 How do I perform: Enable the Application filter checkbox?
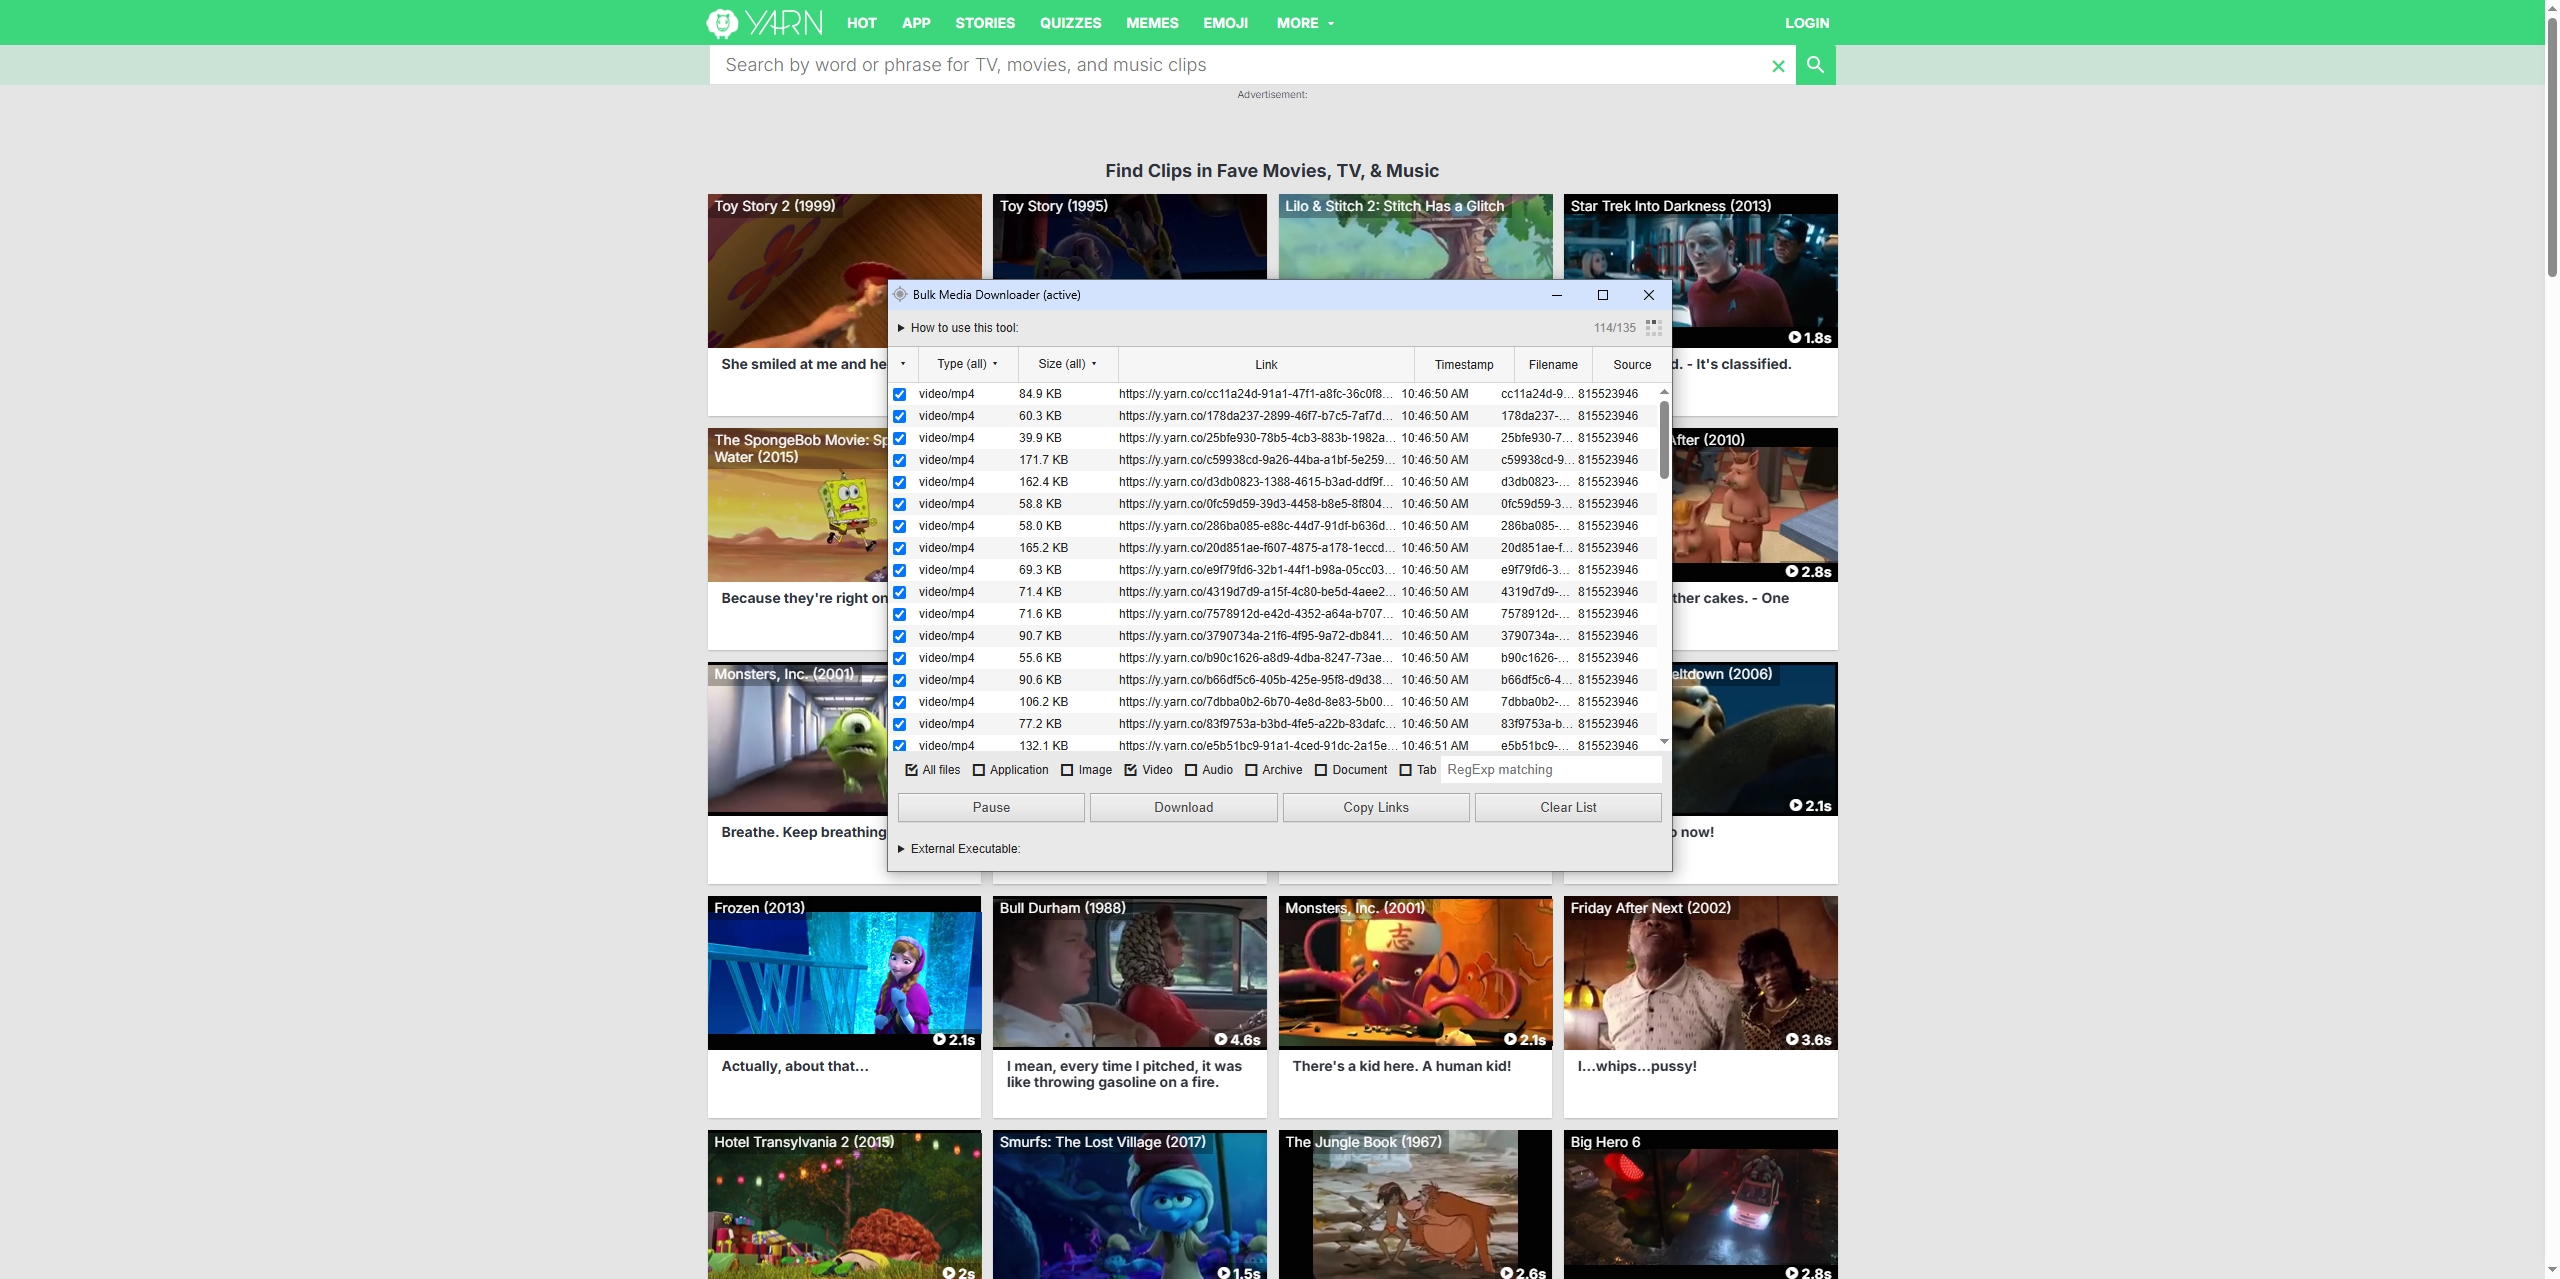(979, 770)
